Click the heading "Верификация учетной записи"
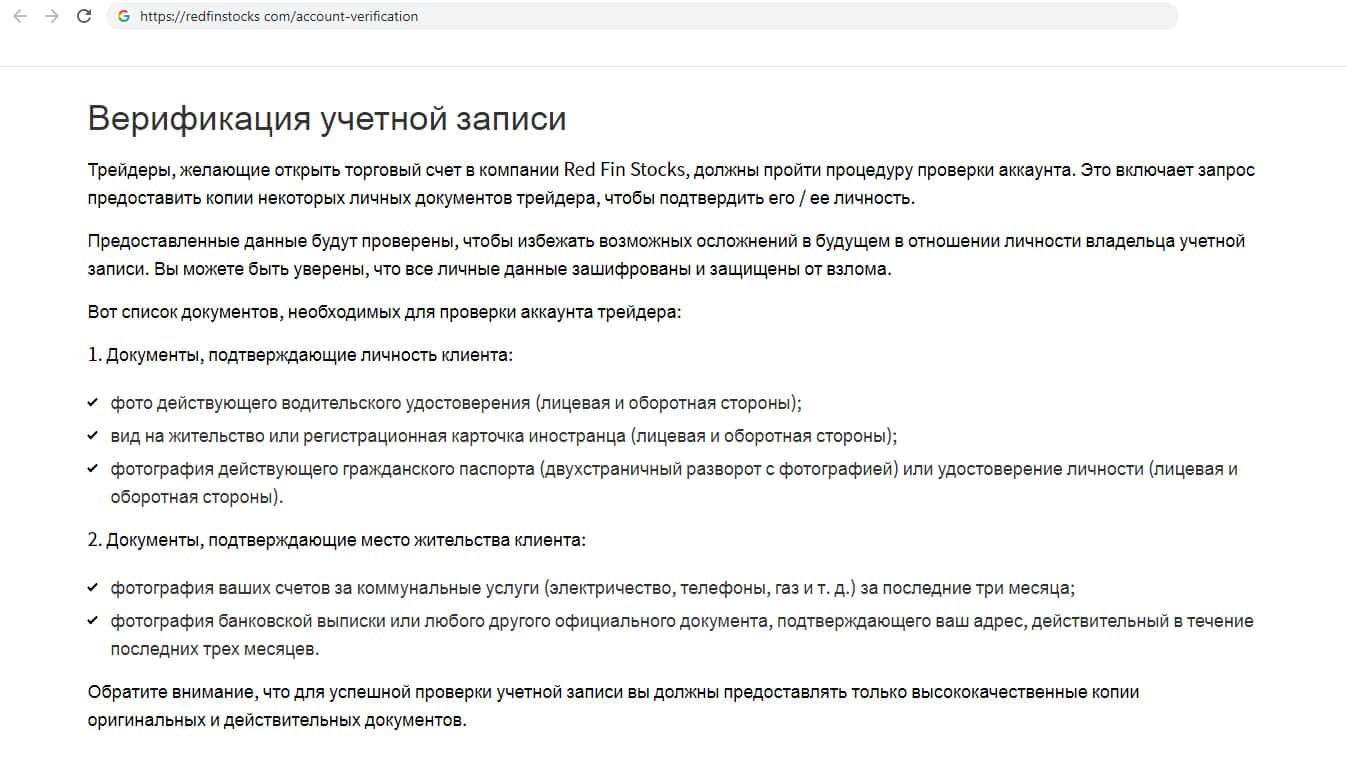The height and width of the screenshot is (763, 1346). [x=327, y=118]
